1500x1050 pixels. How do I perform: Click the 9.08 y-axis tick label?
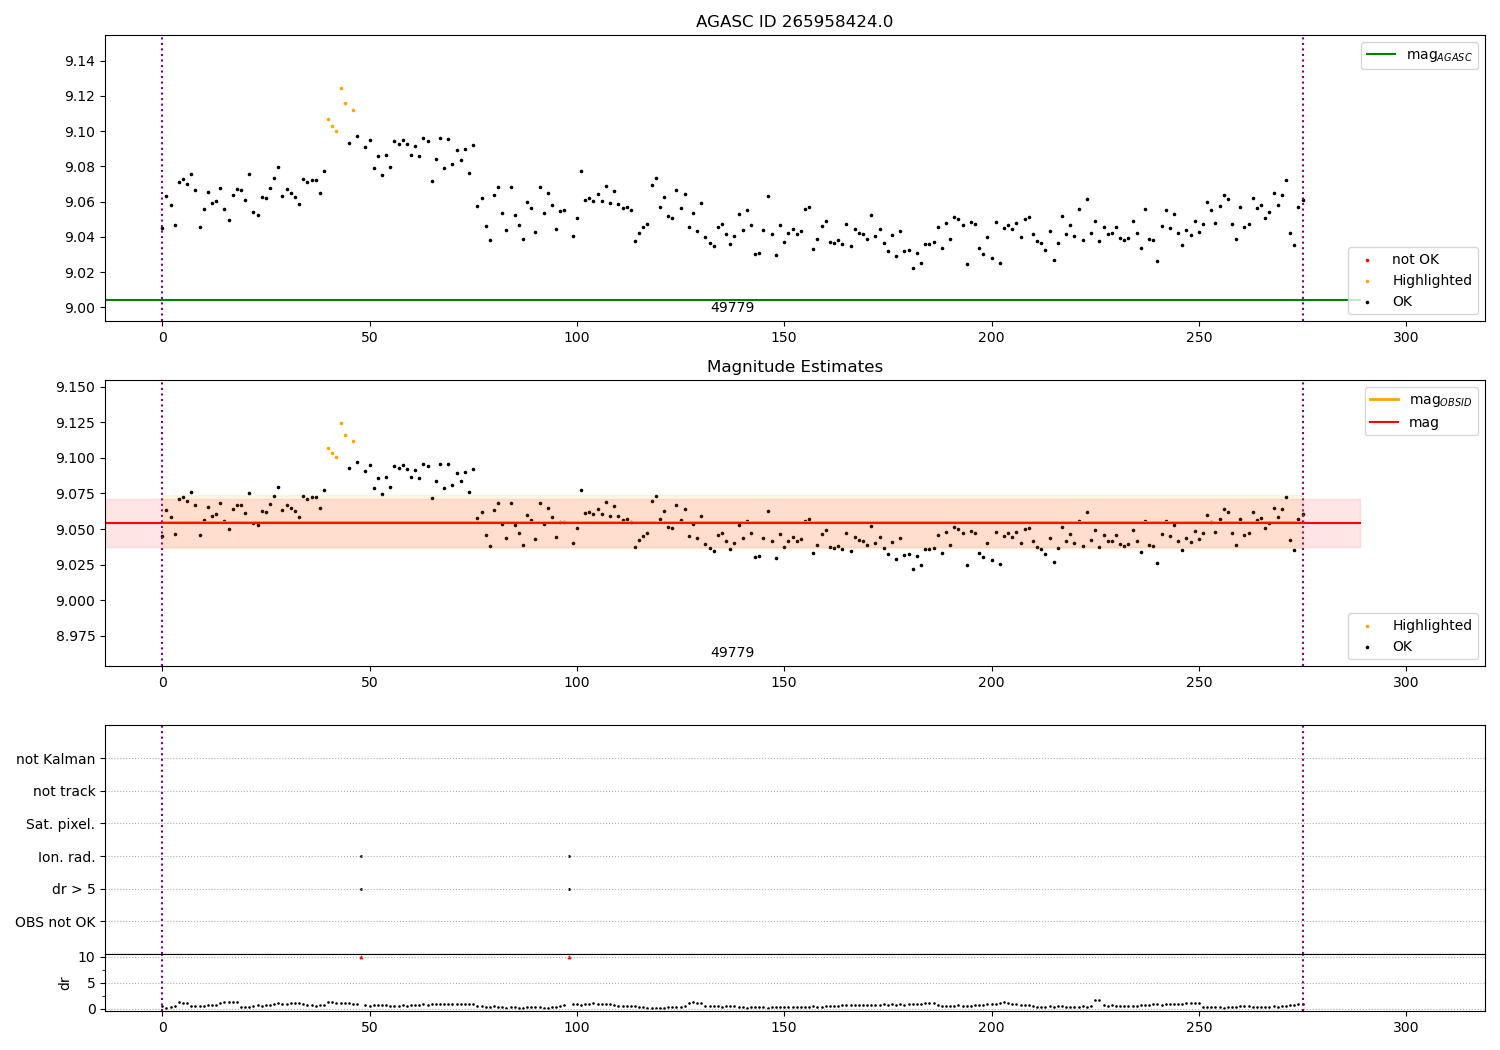[79, 167]
